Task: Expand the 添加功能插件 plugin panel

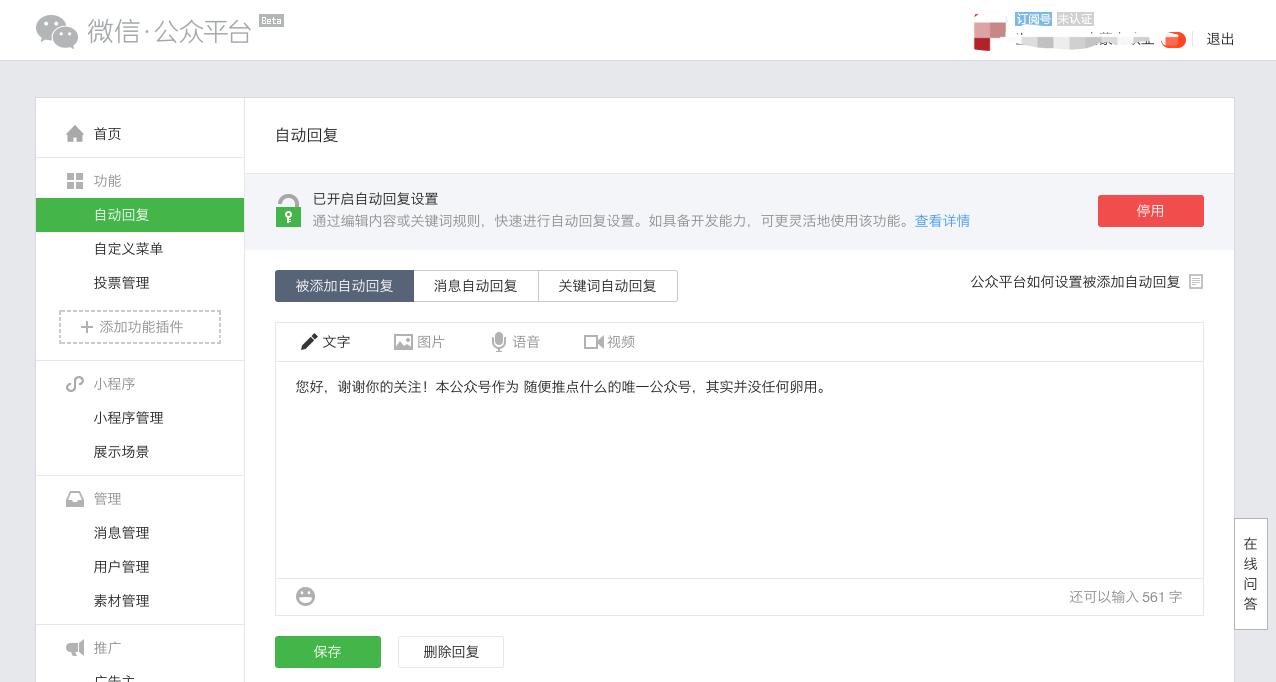Action: tap(140, 327)
